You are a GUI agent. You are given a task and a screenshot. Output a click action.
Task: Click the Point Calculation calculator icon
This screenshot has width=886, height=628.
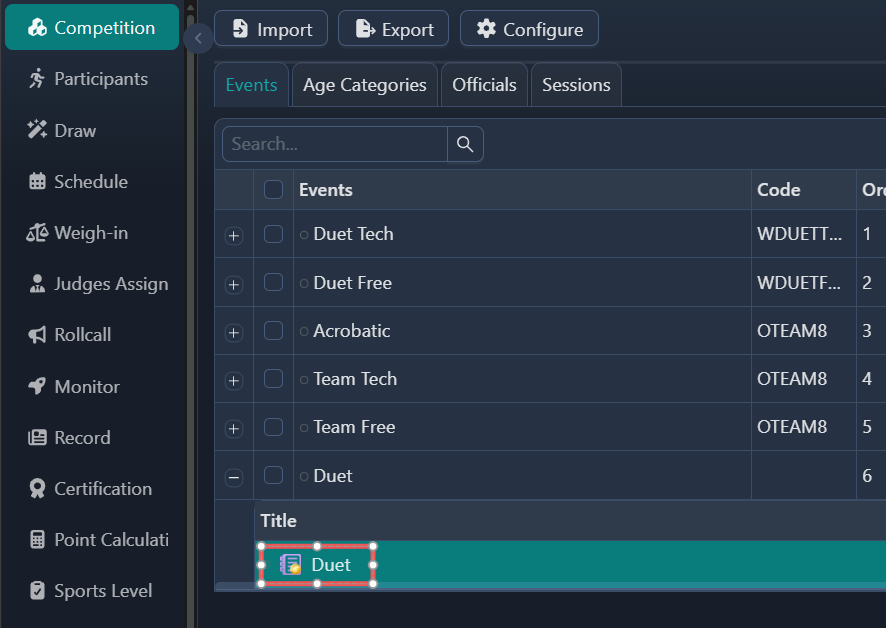click(37, 540)
